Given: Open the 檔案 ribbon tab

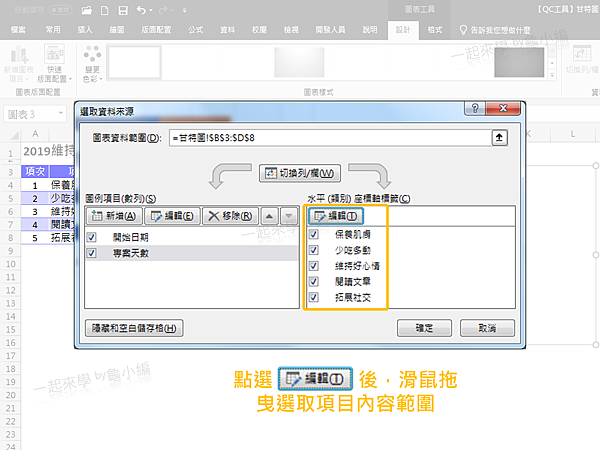Looking at the screenshot, I should point(18,30).
